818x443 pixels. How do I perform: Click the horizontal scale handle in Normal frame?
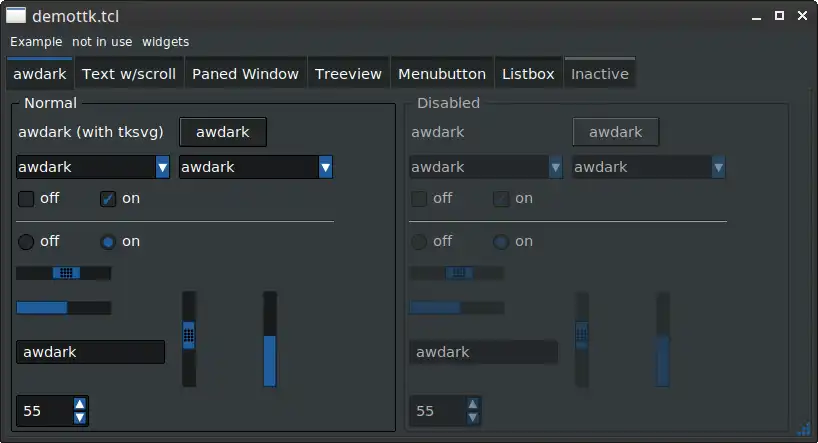click(x=66, y=273)
